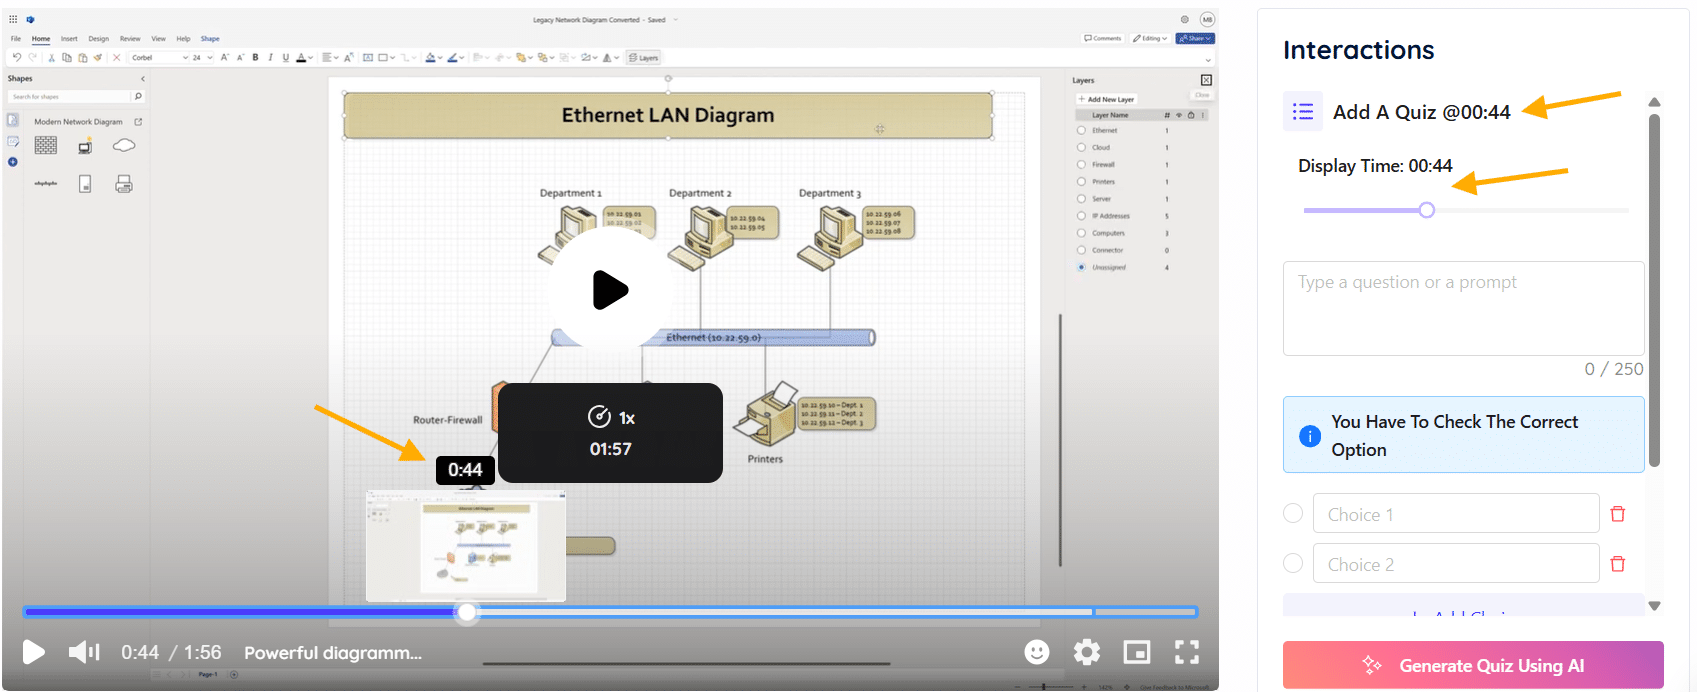This screenshot has width=1697, height=692.
Task: Click the question or prompt text area
Action: (1463, 308)
